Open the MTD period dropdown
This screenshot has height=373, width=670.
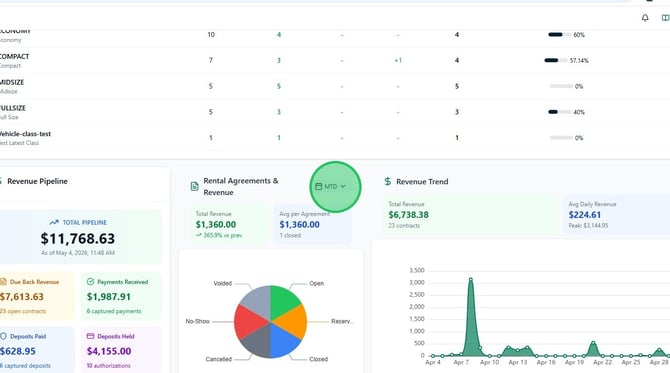point(330,186)
